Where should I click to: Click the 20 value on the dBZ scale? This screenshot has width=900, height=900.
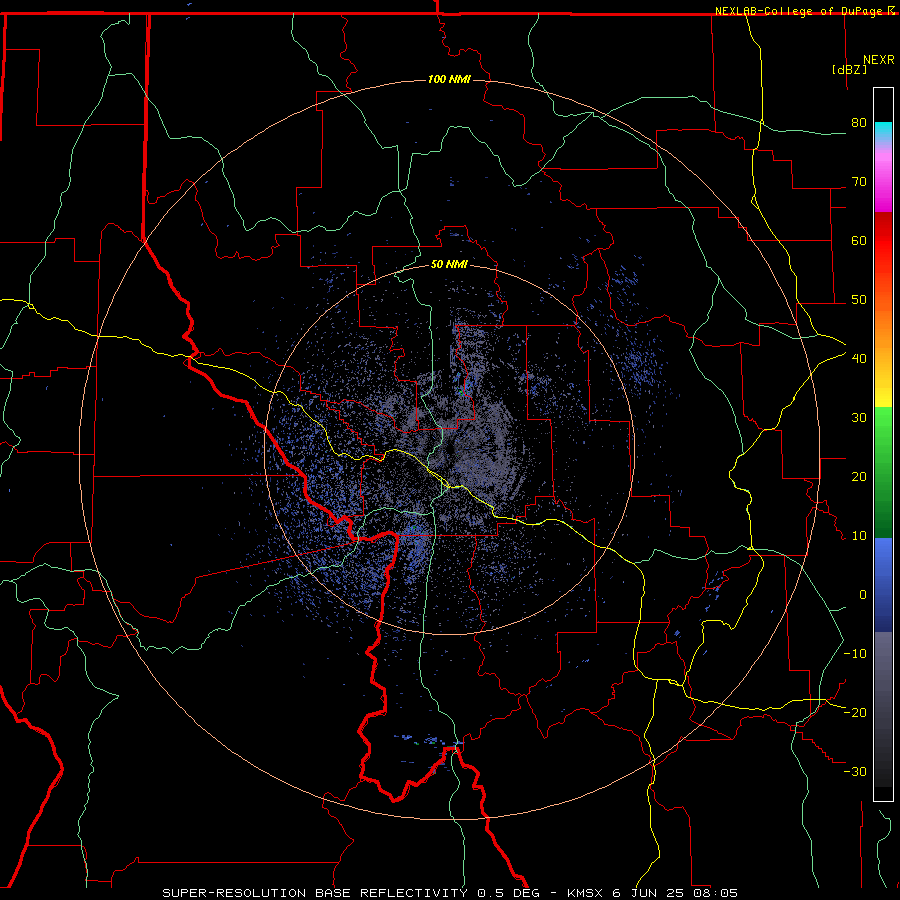pos(859,477)
